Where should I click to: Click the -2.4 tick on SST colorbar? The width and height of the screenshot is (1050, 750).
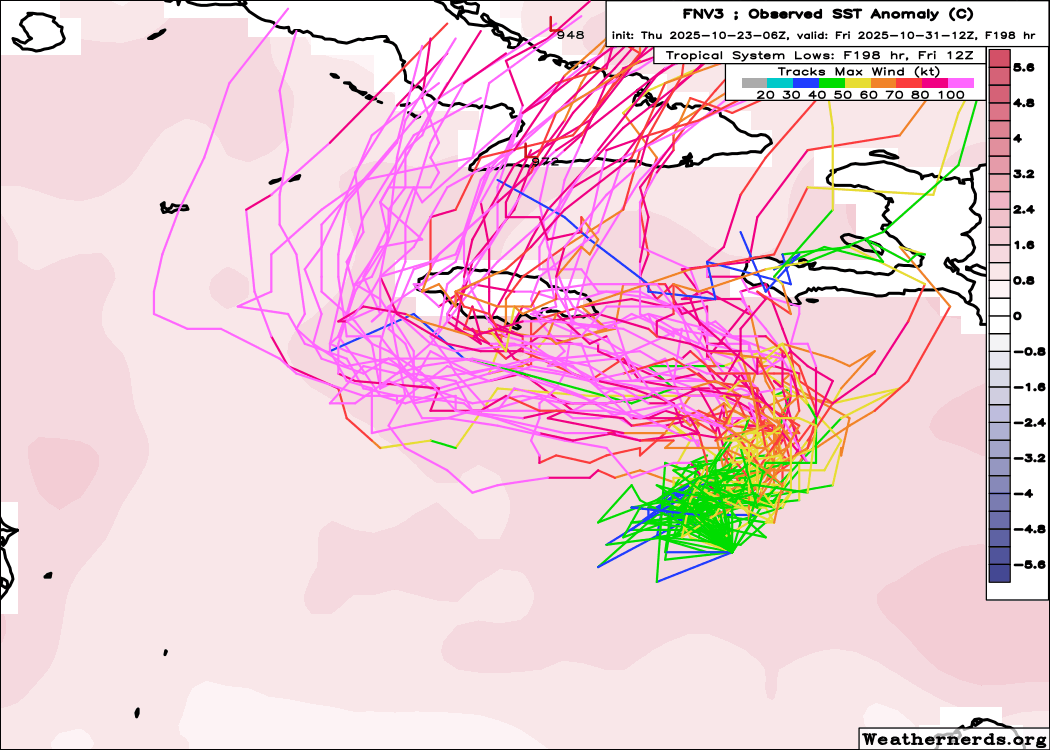click(1020, 422)
